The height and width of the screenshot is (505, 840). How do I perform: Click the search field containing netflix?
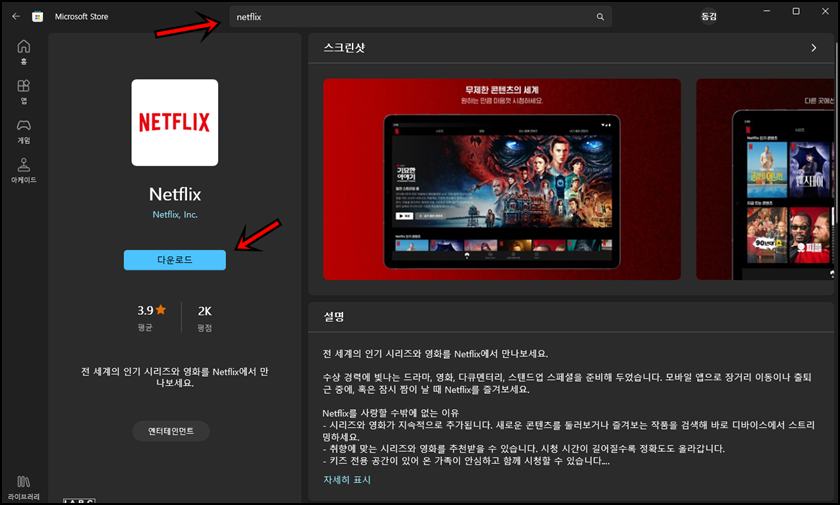421,17
